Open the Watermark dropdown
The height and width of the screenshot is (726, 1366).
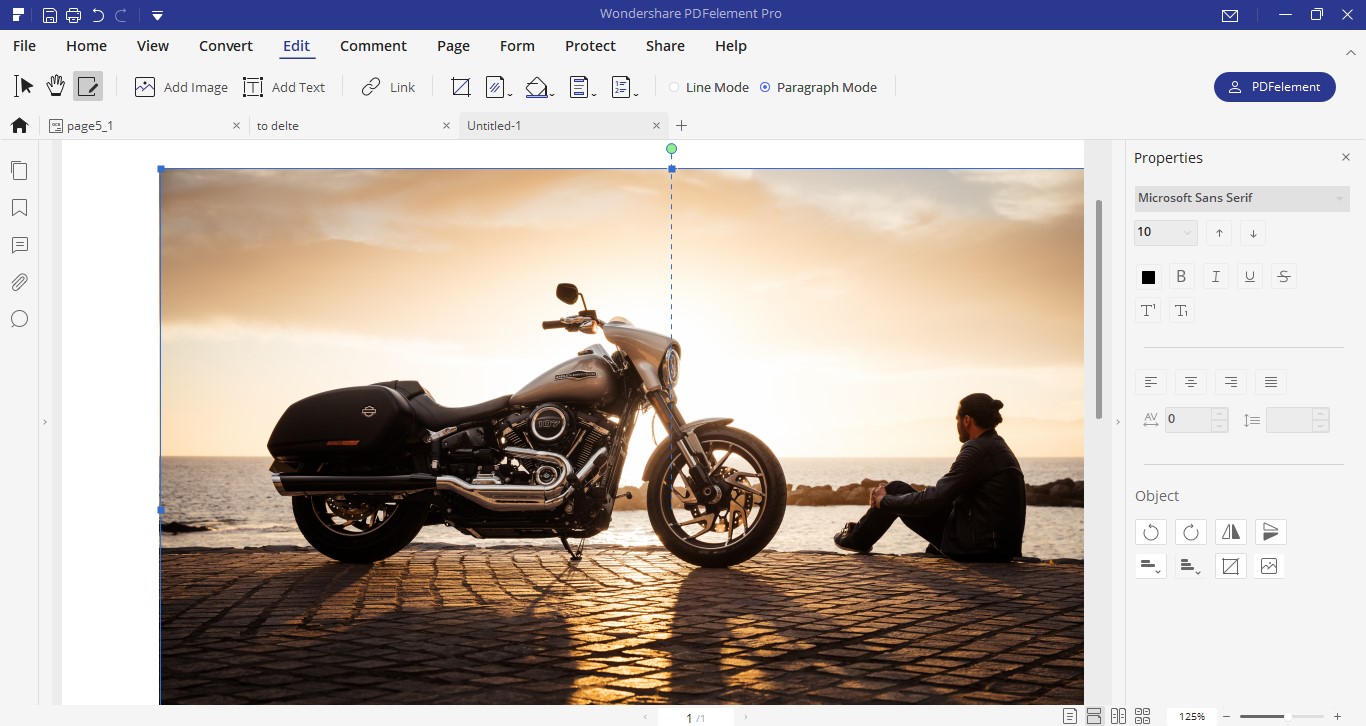click(x=499, y=87)
